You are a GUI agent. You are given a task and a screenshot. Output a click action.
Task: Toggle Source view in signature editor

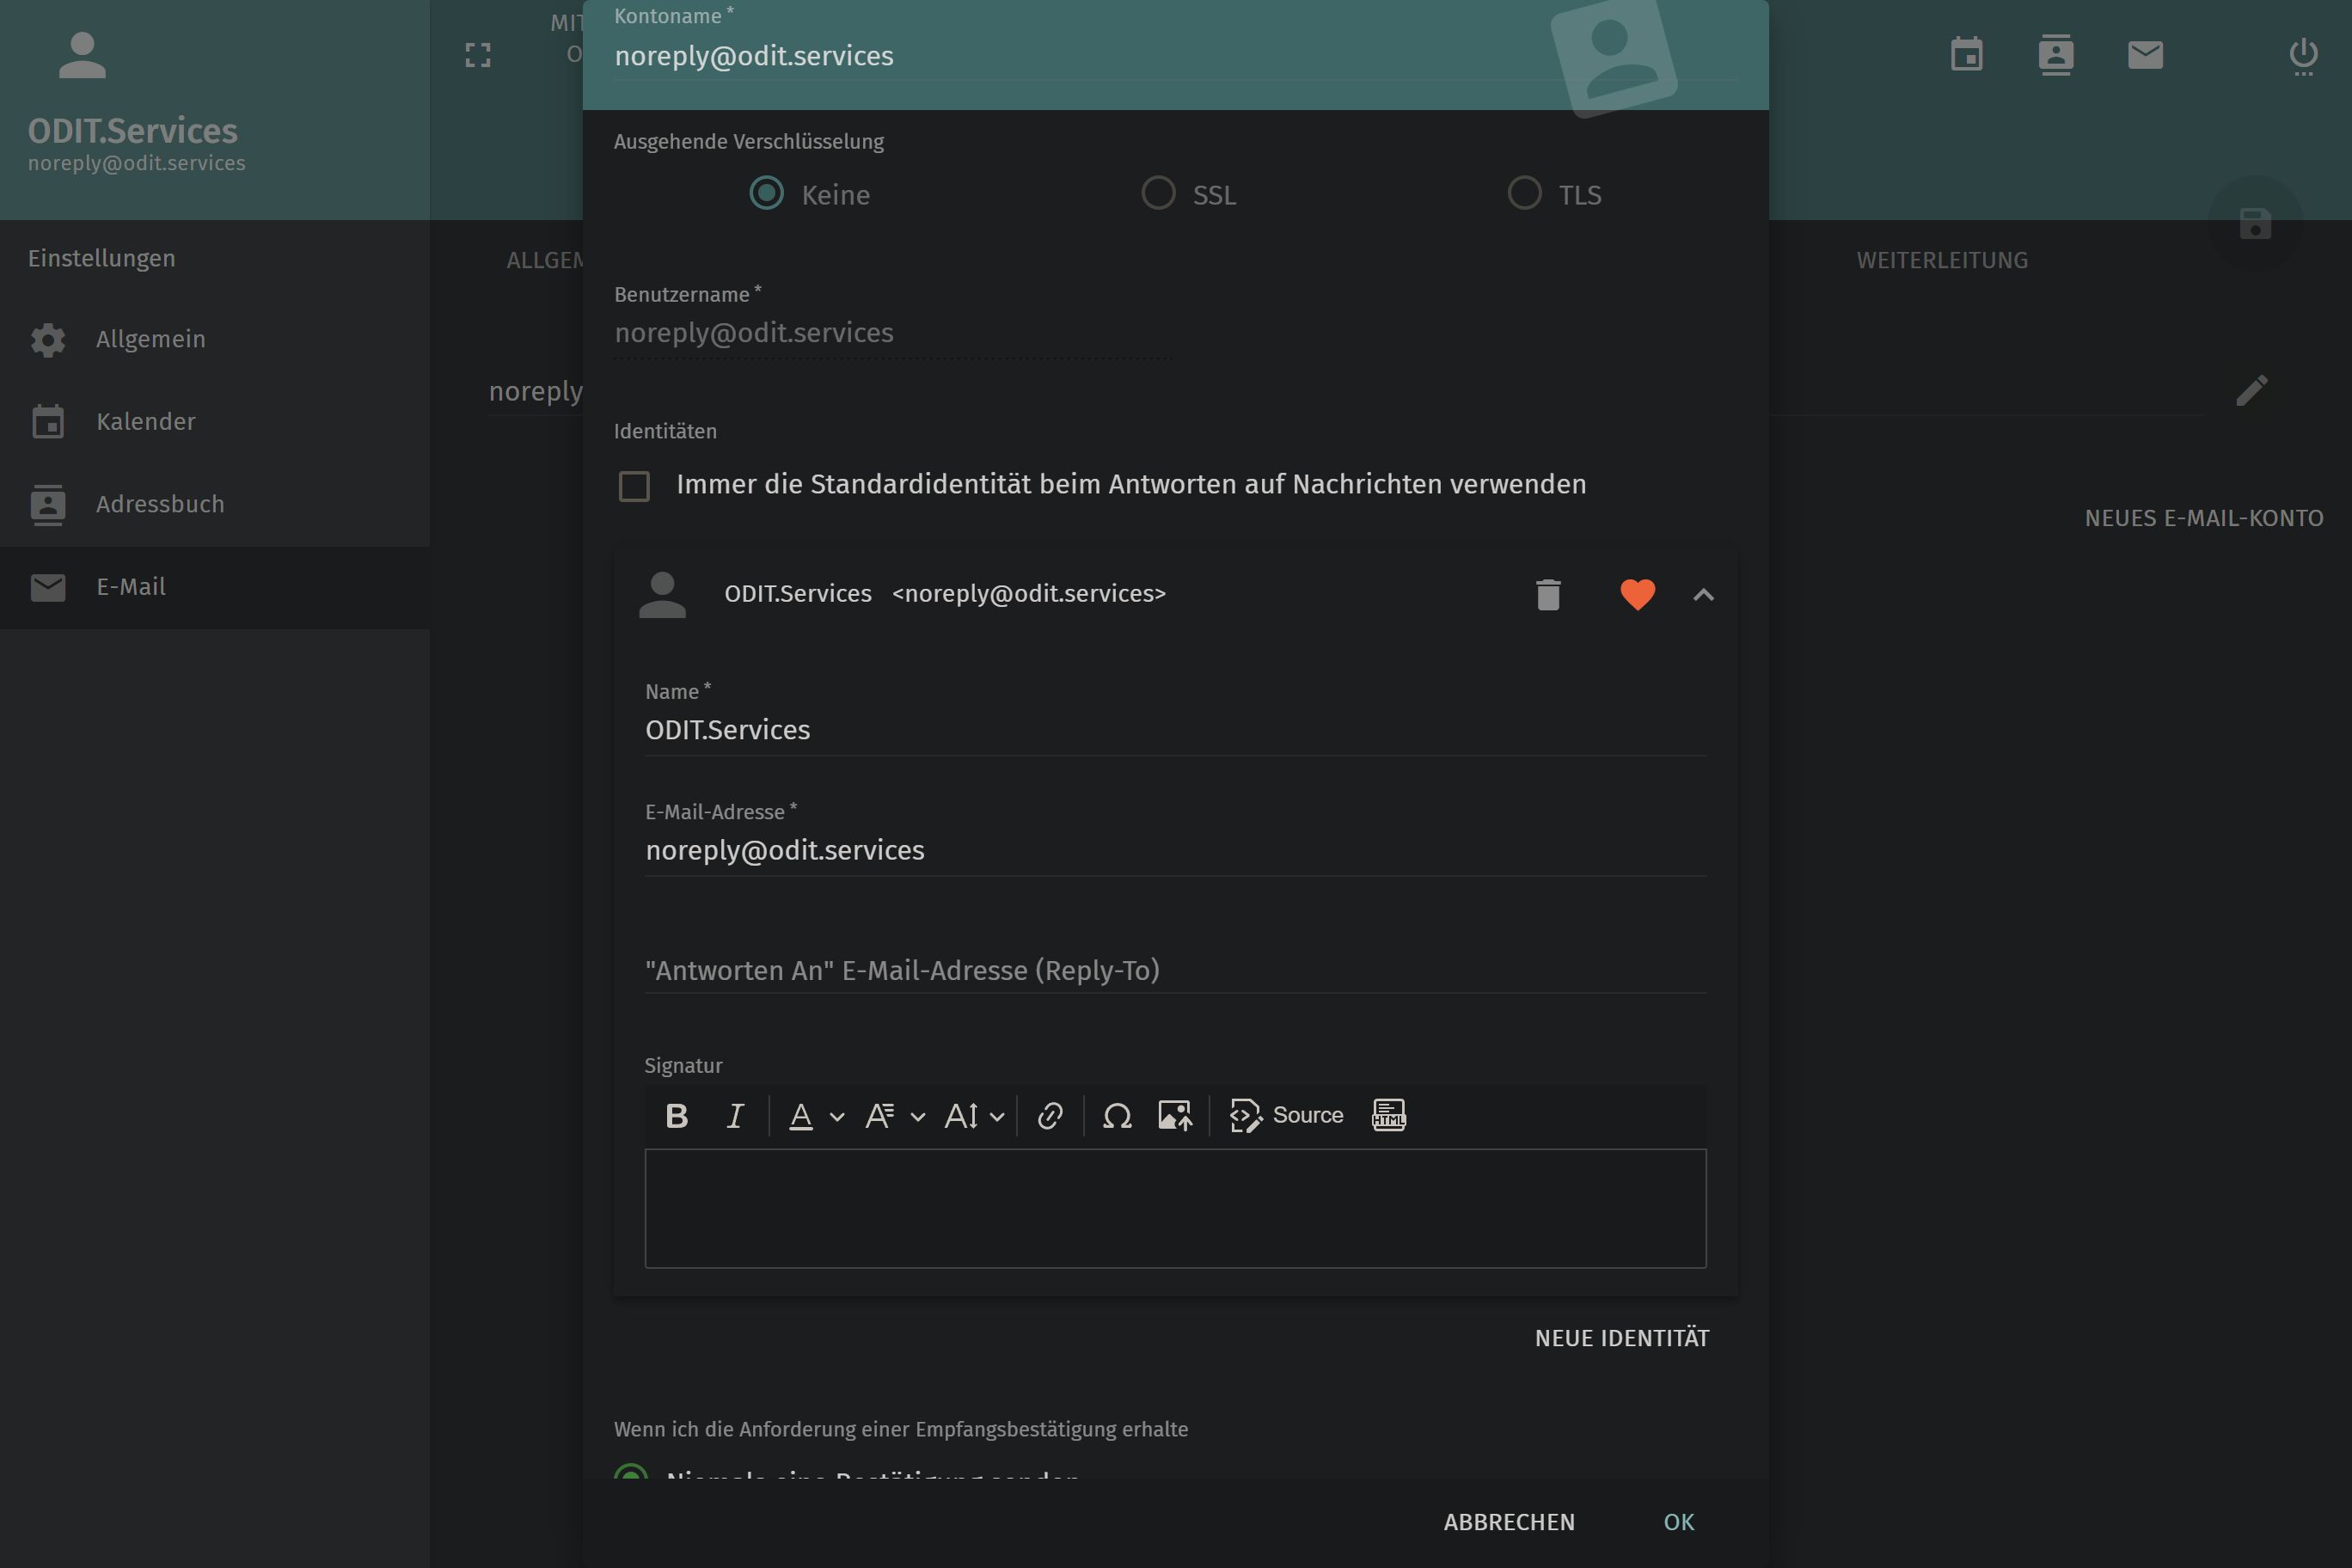(1287, 1115)
